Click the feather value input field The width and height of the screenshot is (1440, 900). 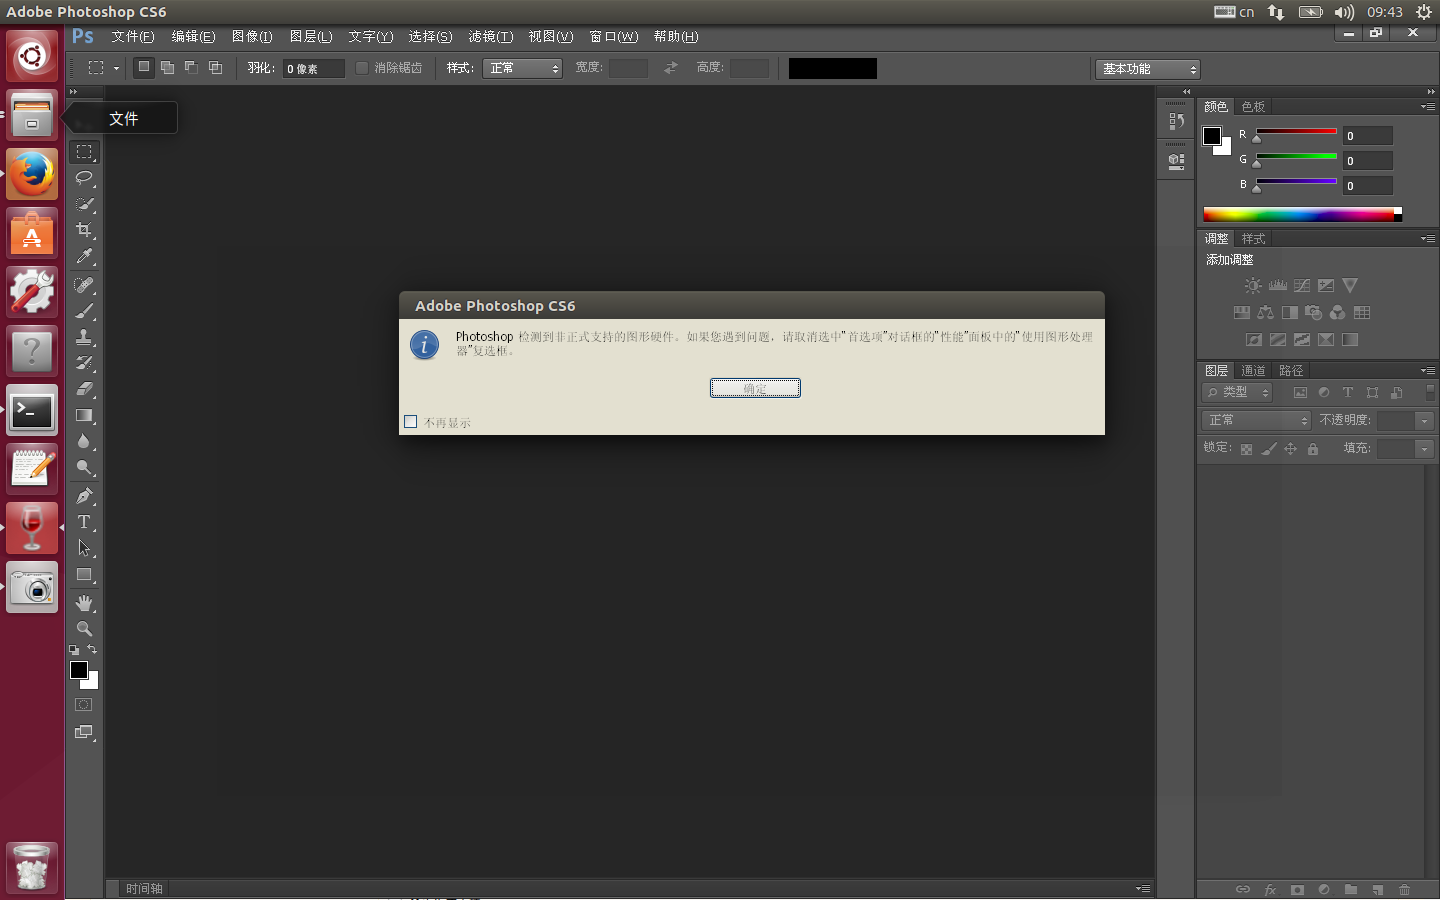313,68
